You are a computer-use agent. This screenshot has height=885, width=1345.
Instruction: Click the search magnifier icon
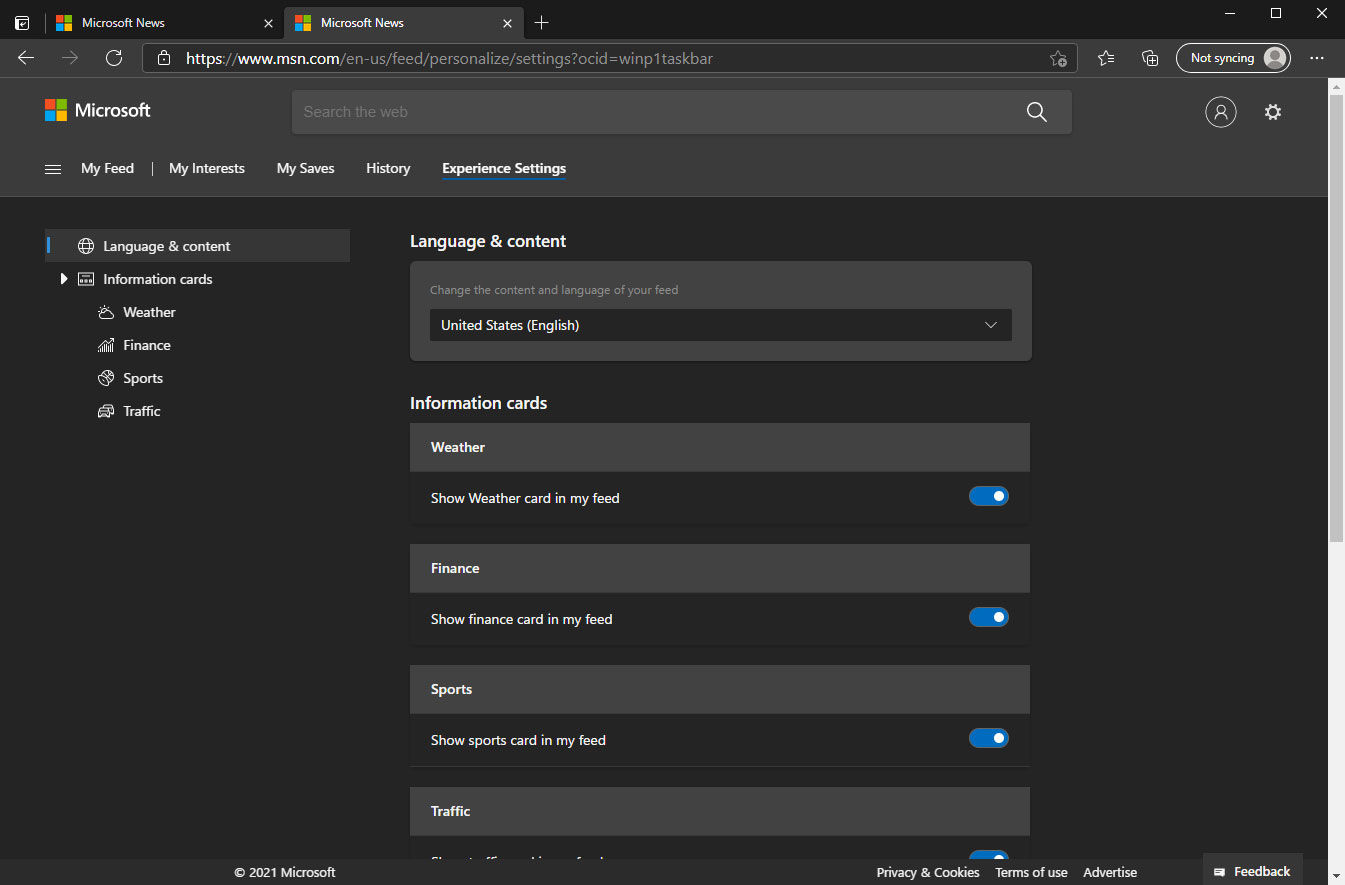coord(1036,112)
